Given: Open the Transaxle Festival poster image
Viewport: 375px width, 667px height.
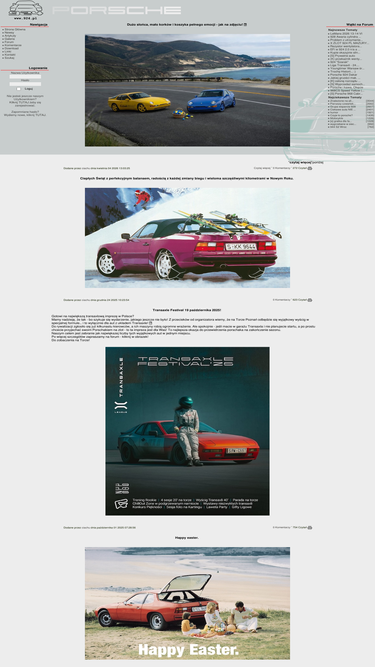Looking at the screenshot, I should pyautogui.click(x=188, y=431).
